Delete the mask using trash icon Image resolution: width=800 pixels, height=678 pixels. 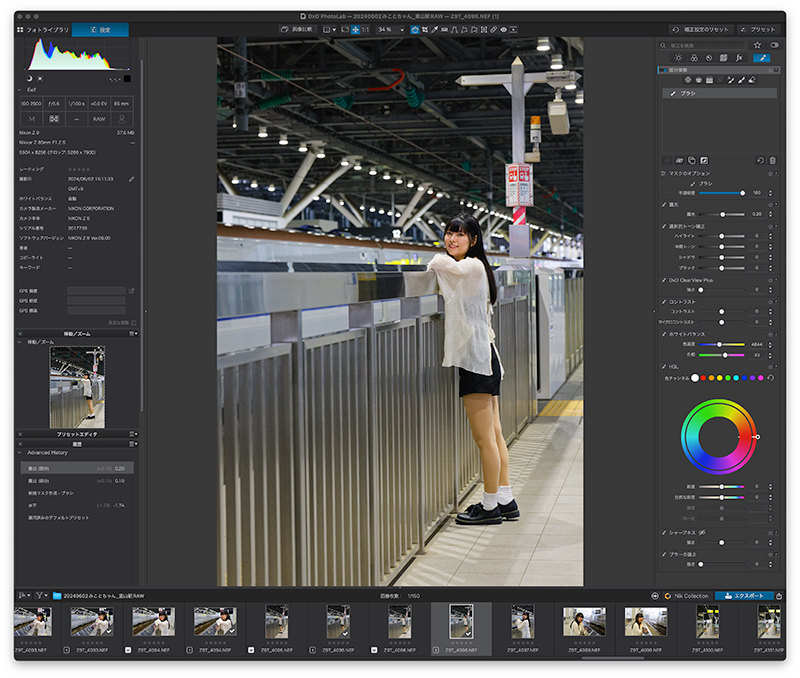pos(772,160)
